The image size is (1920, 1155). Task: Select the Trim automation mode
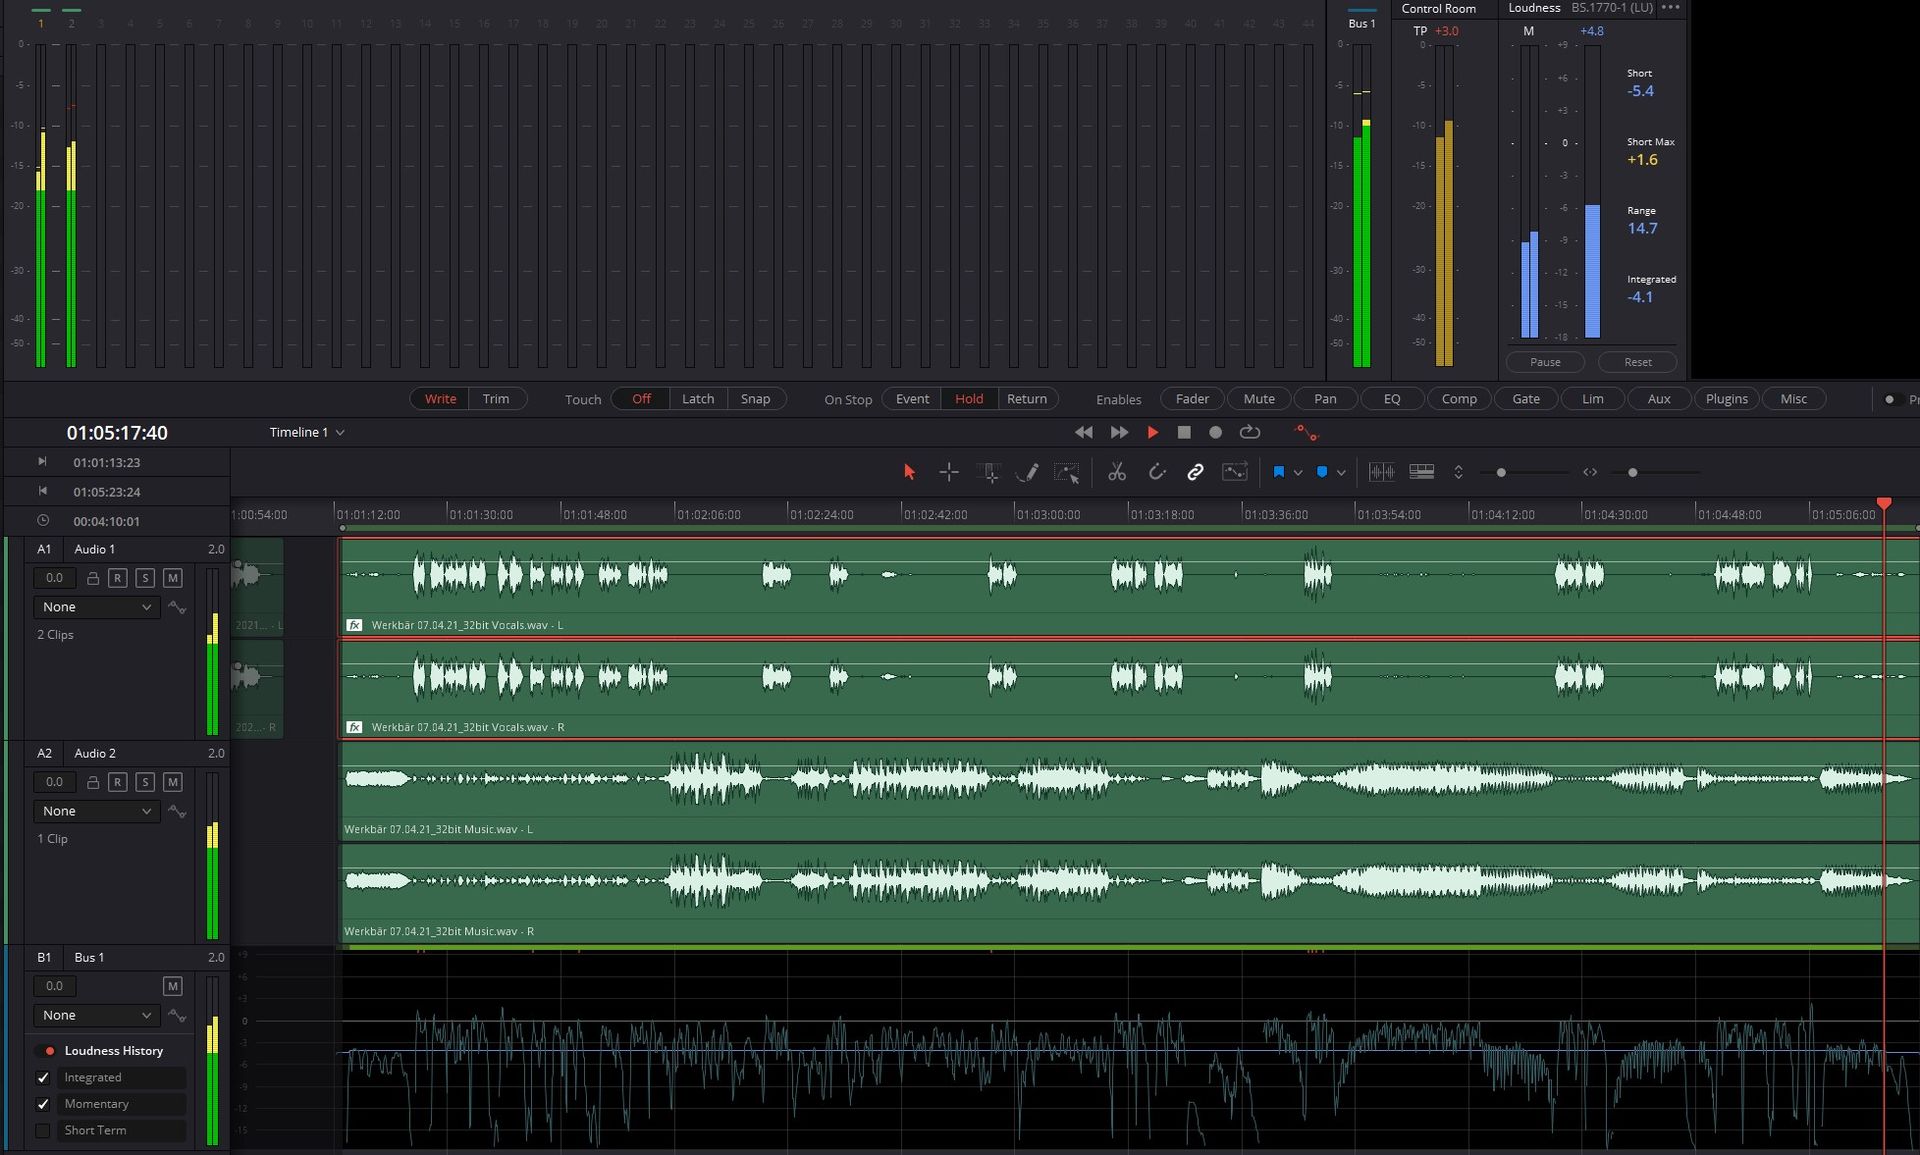point(496,399)
